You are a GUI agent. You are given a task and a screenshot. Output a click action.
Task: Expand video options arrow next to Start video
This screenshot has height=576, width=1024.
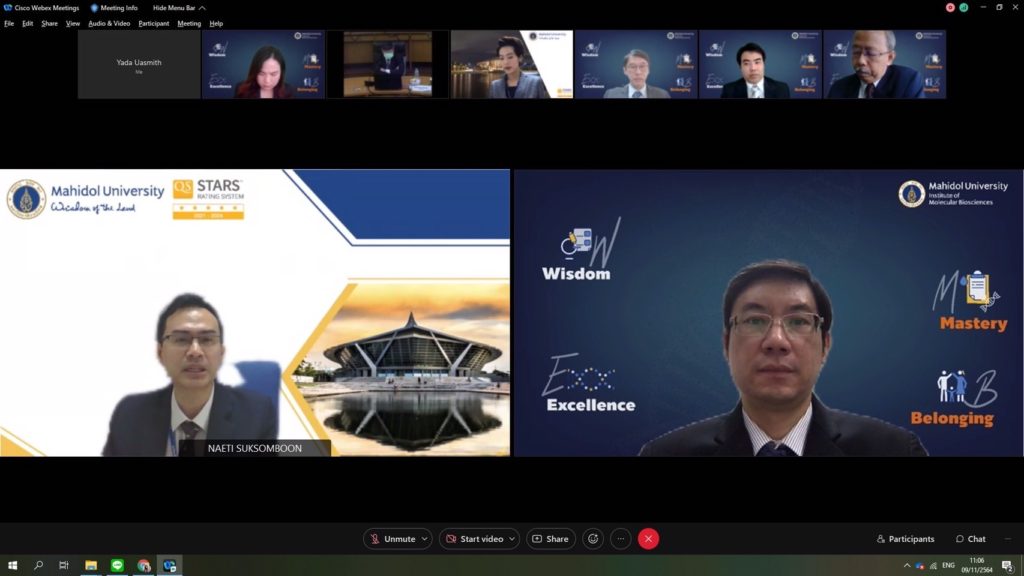[511, 539]
